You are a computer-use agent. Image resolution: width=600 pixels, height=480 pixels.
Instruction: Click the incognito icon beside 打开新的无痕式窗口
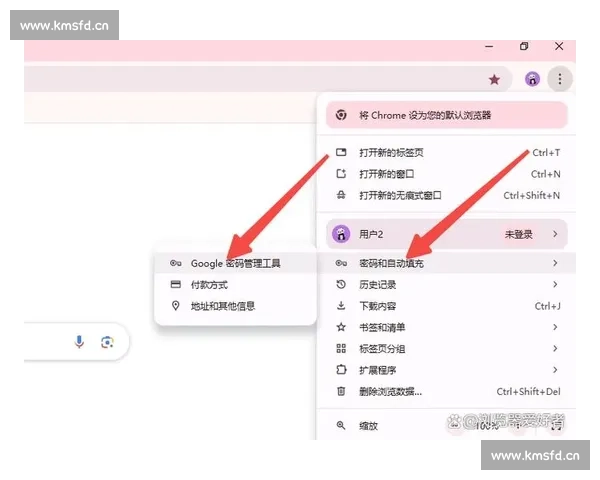pos(341,195)
